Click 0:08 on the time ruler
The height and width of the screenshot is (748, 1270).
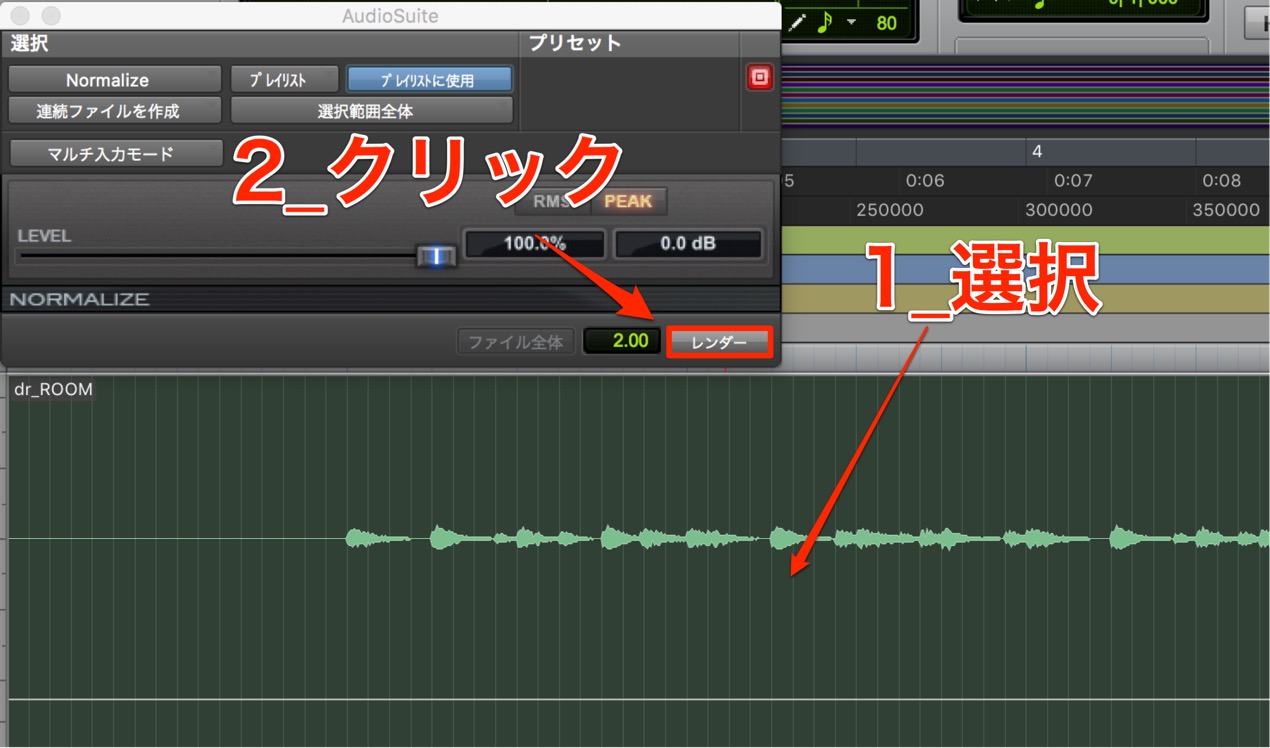tap(1221, 181)
